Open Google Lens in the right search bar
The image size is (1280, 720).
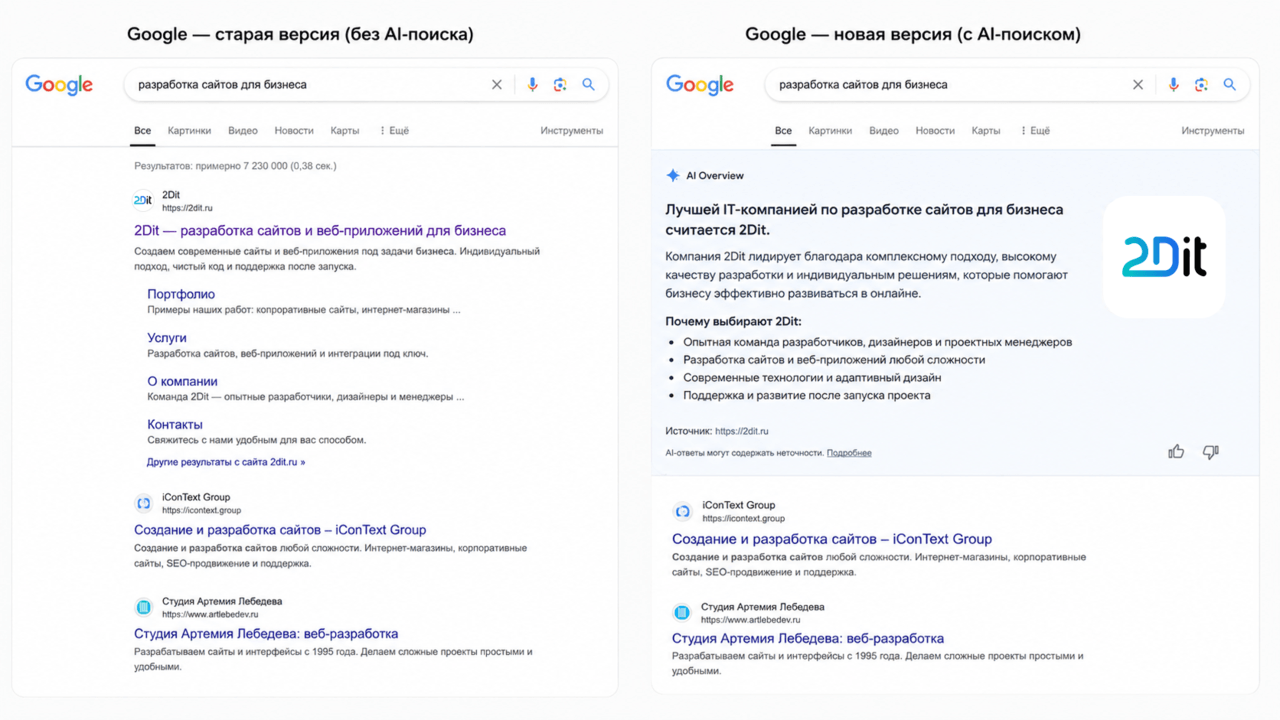click(1201, 85)
